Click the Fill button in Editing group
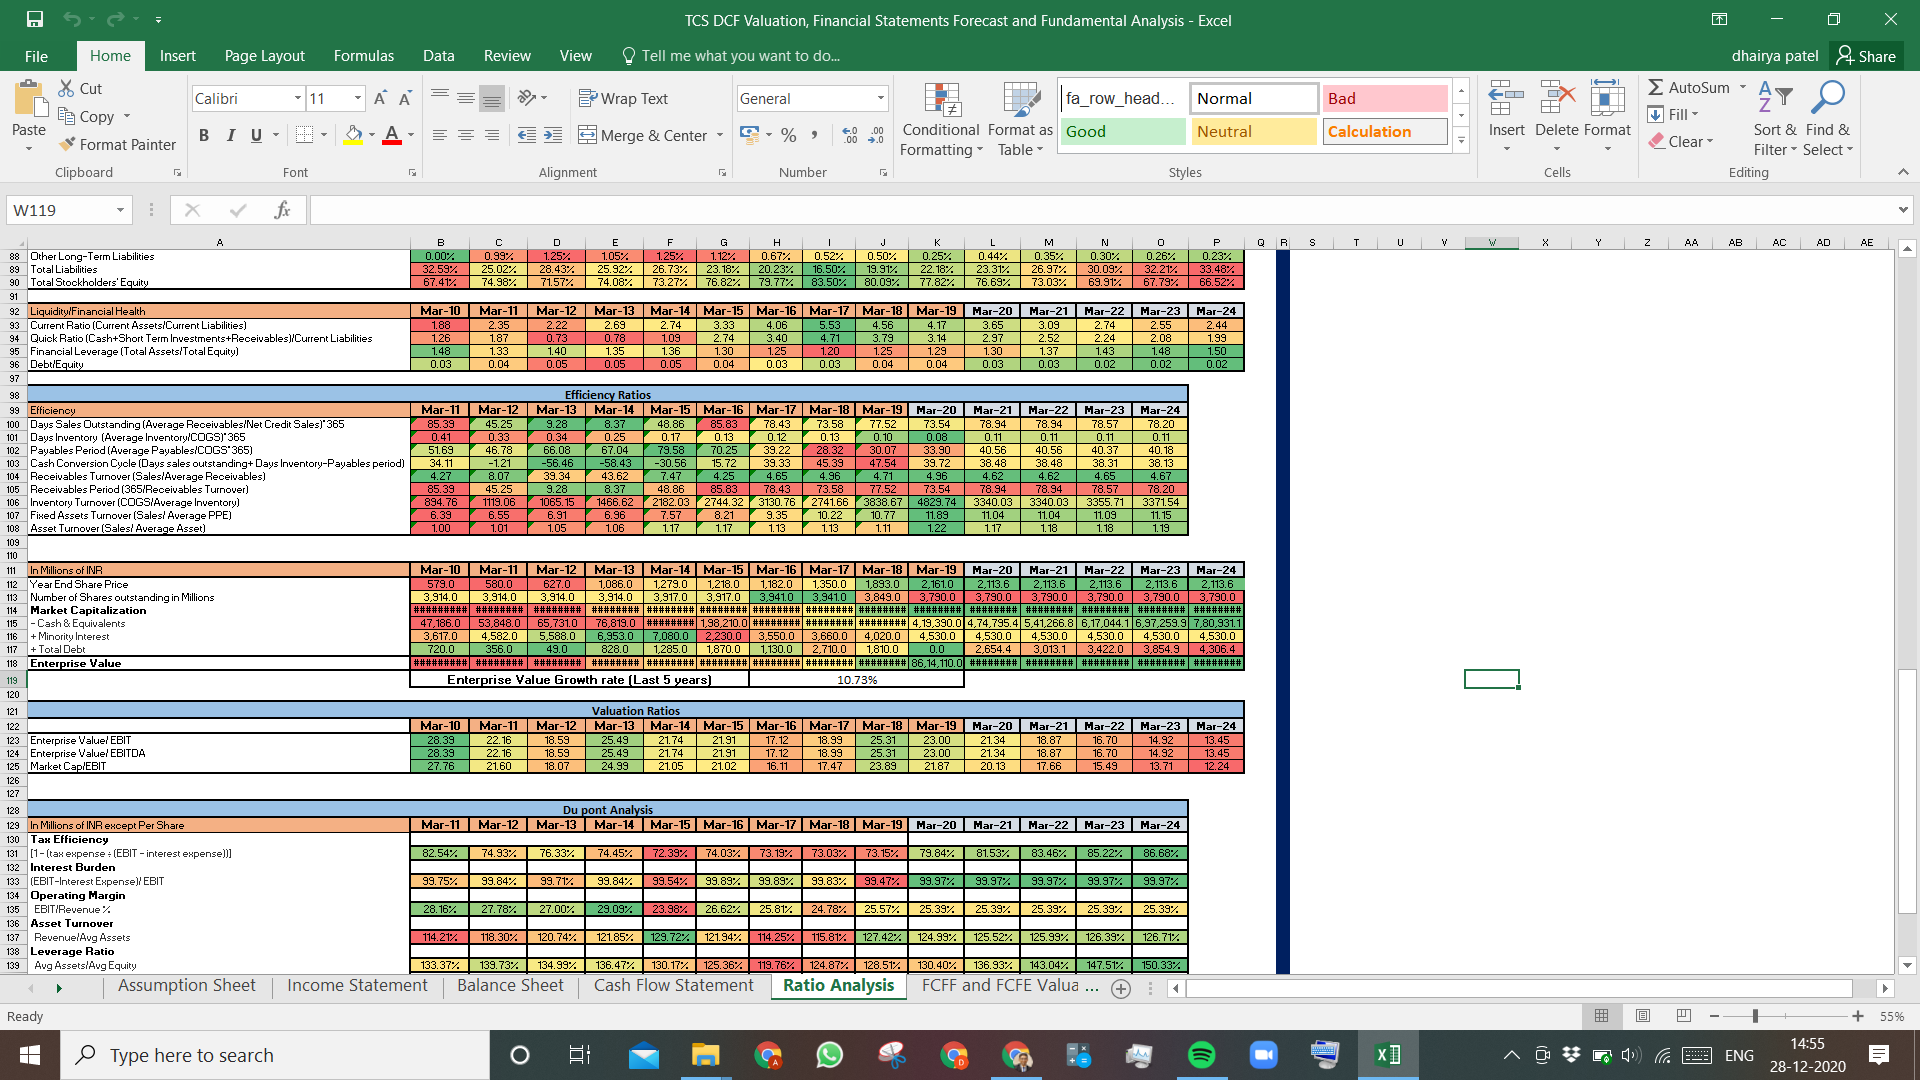The width and height of the screenshot is (1920, 1080). click(1674, 114)
